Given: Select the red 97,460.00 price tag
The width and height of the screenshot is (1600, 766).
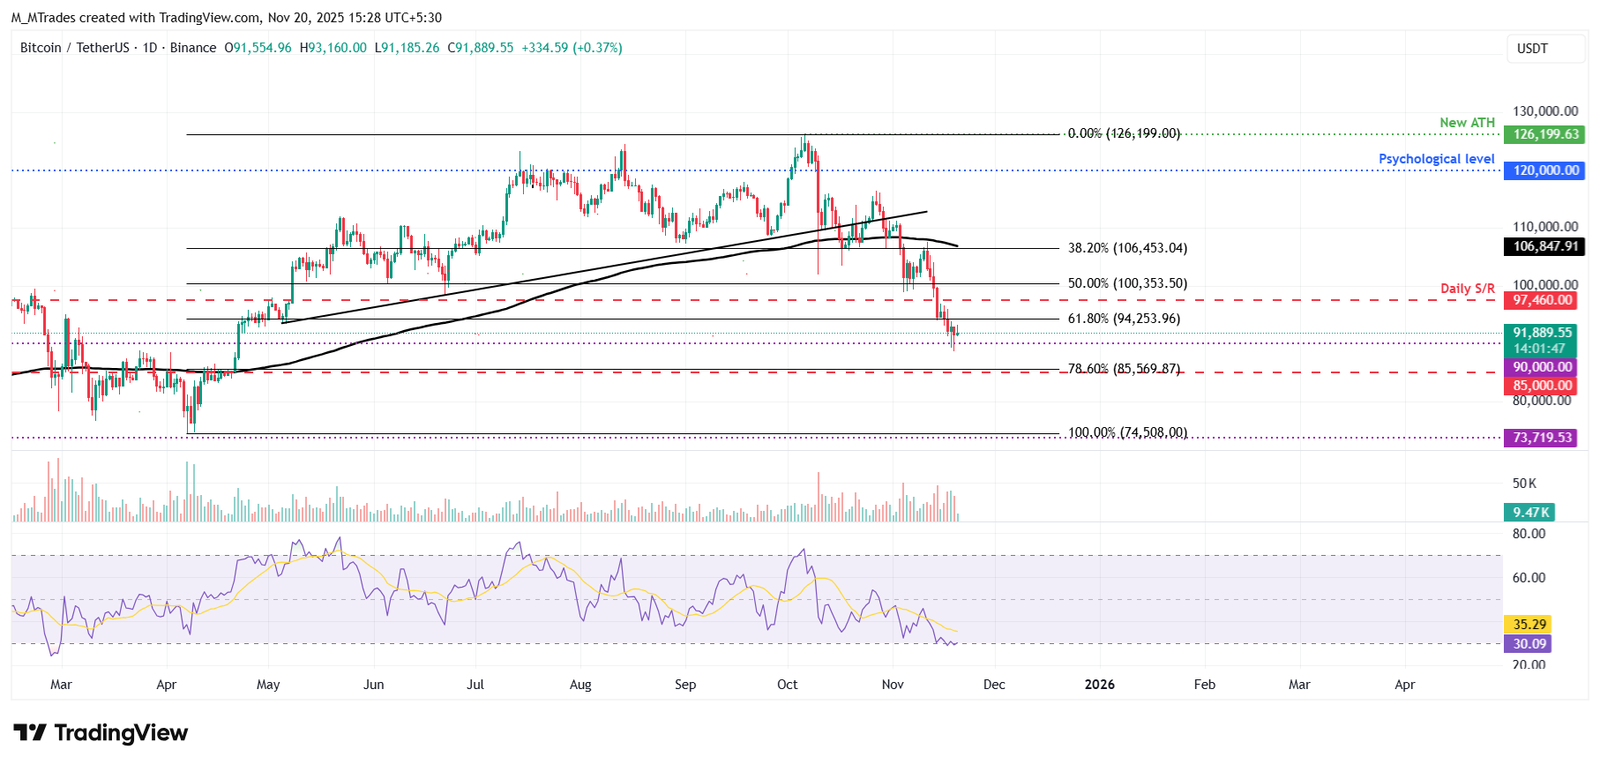Looking at the screenshot, I should 1542,300.
